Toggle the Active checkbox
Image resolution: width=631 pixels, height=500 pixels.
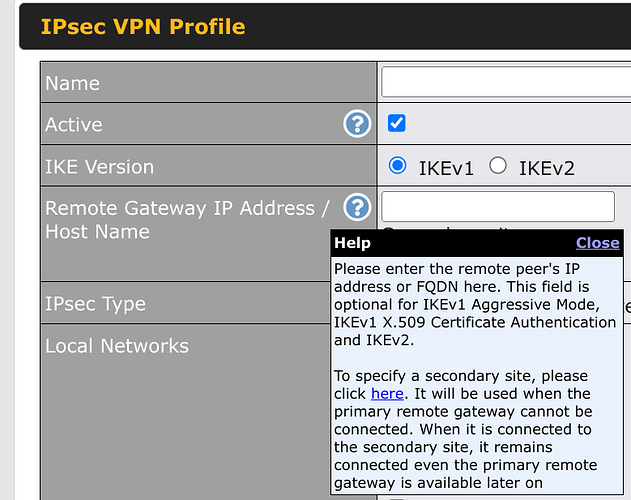(x=397, y=123)
